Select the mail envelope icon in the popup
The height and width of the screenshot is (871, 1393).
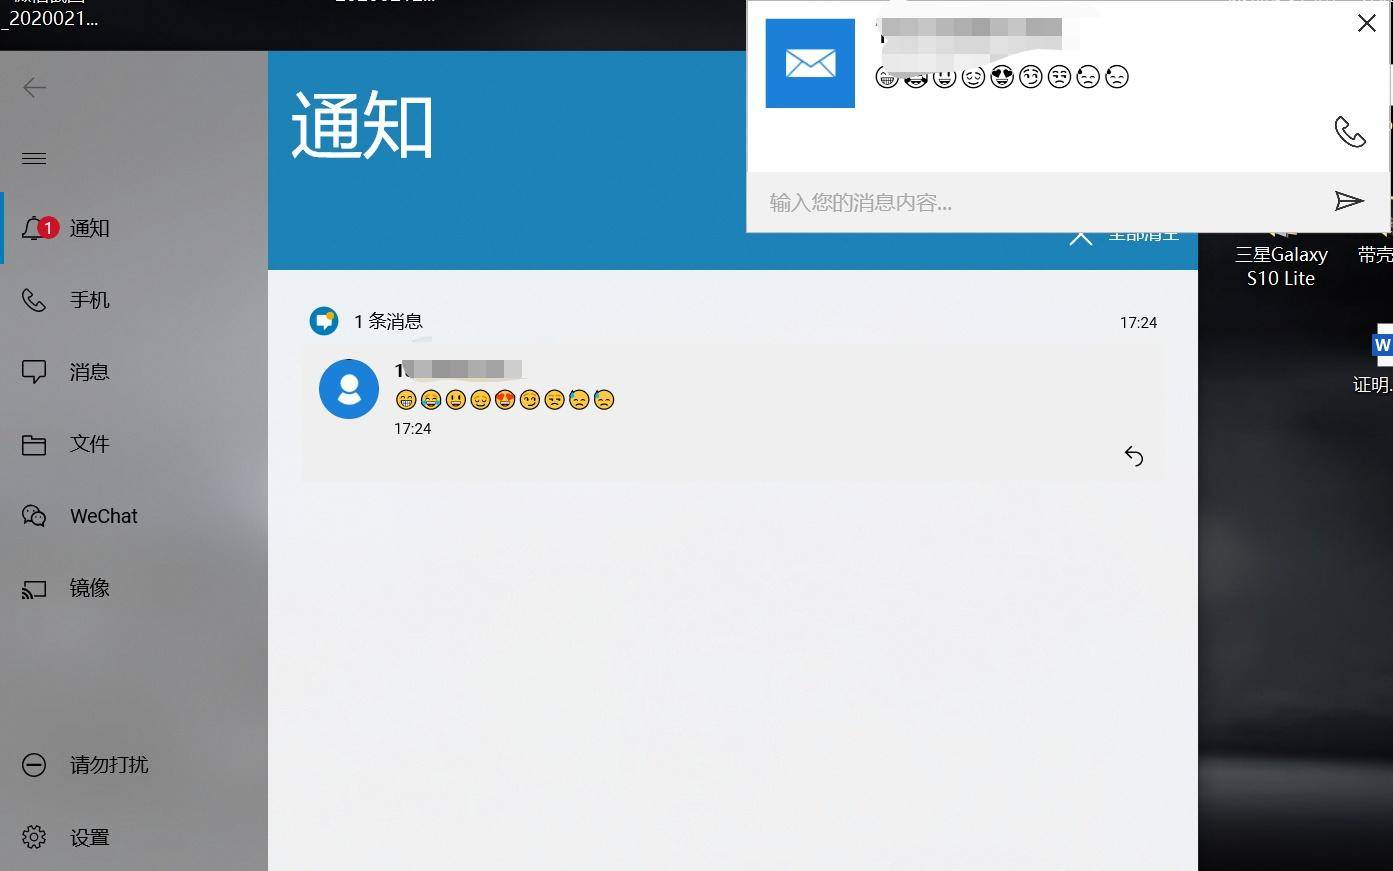[x=809, y=63]
